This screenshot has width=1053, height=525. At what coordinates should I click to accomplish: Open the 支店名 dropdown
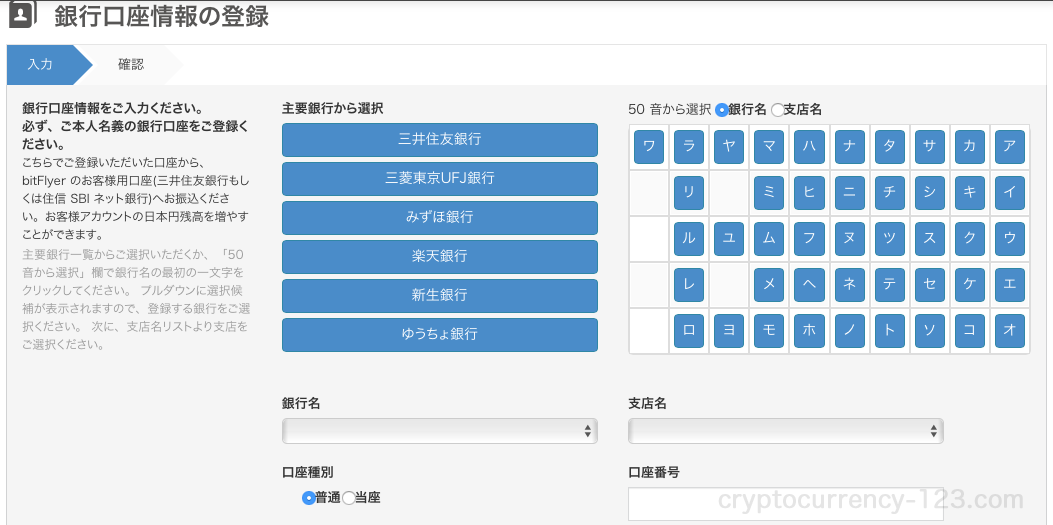(786, 431)
